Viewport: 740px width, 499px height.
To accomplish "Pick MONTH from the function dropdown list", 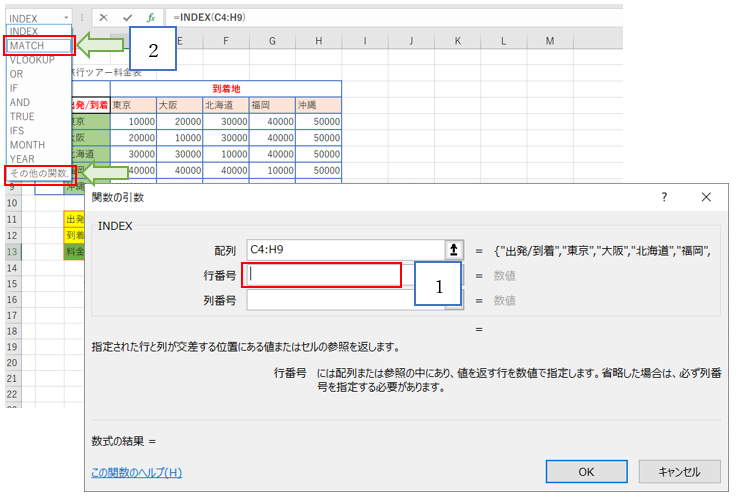I will click(27, 145).
